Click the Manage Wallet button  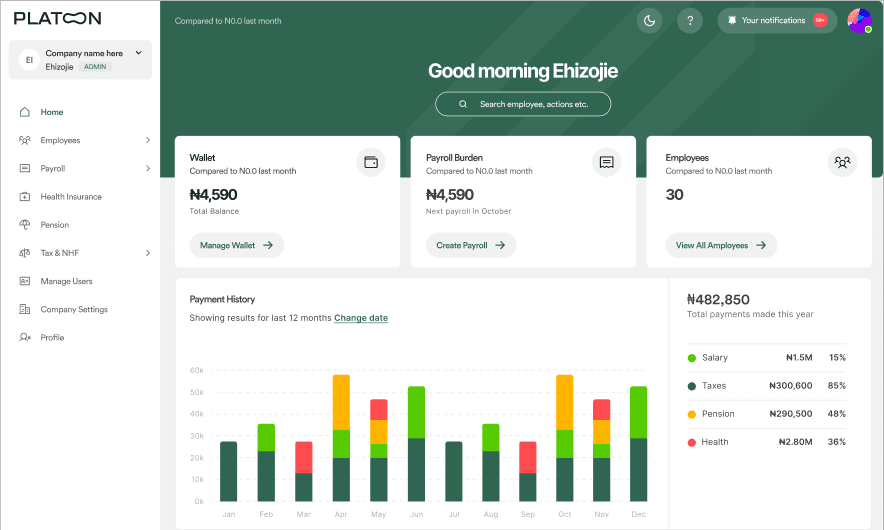click(237, 245)
